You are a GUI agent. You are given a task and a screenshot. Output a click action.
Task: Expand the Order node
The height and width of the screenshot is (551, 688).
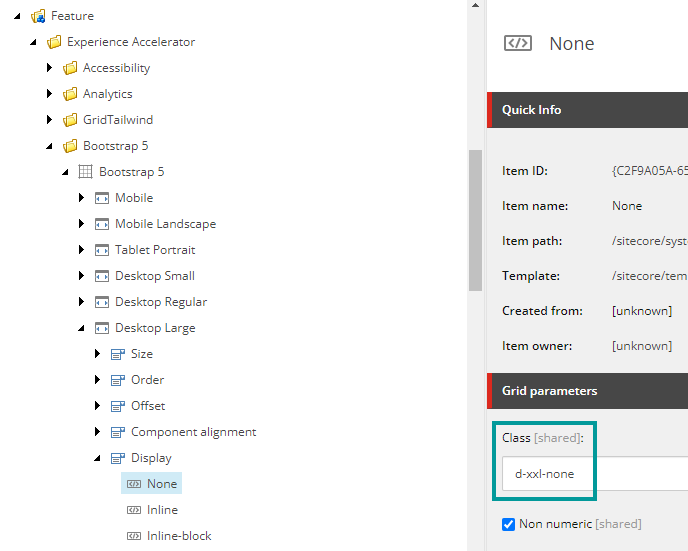(97, 379)
